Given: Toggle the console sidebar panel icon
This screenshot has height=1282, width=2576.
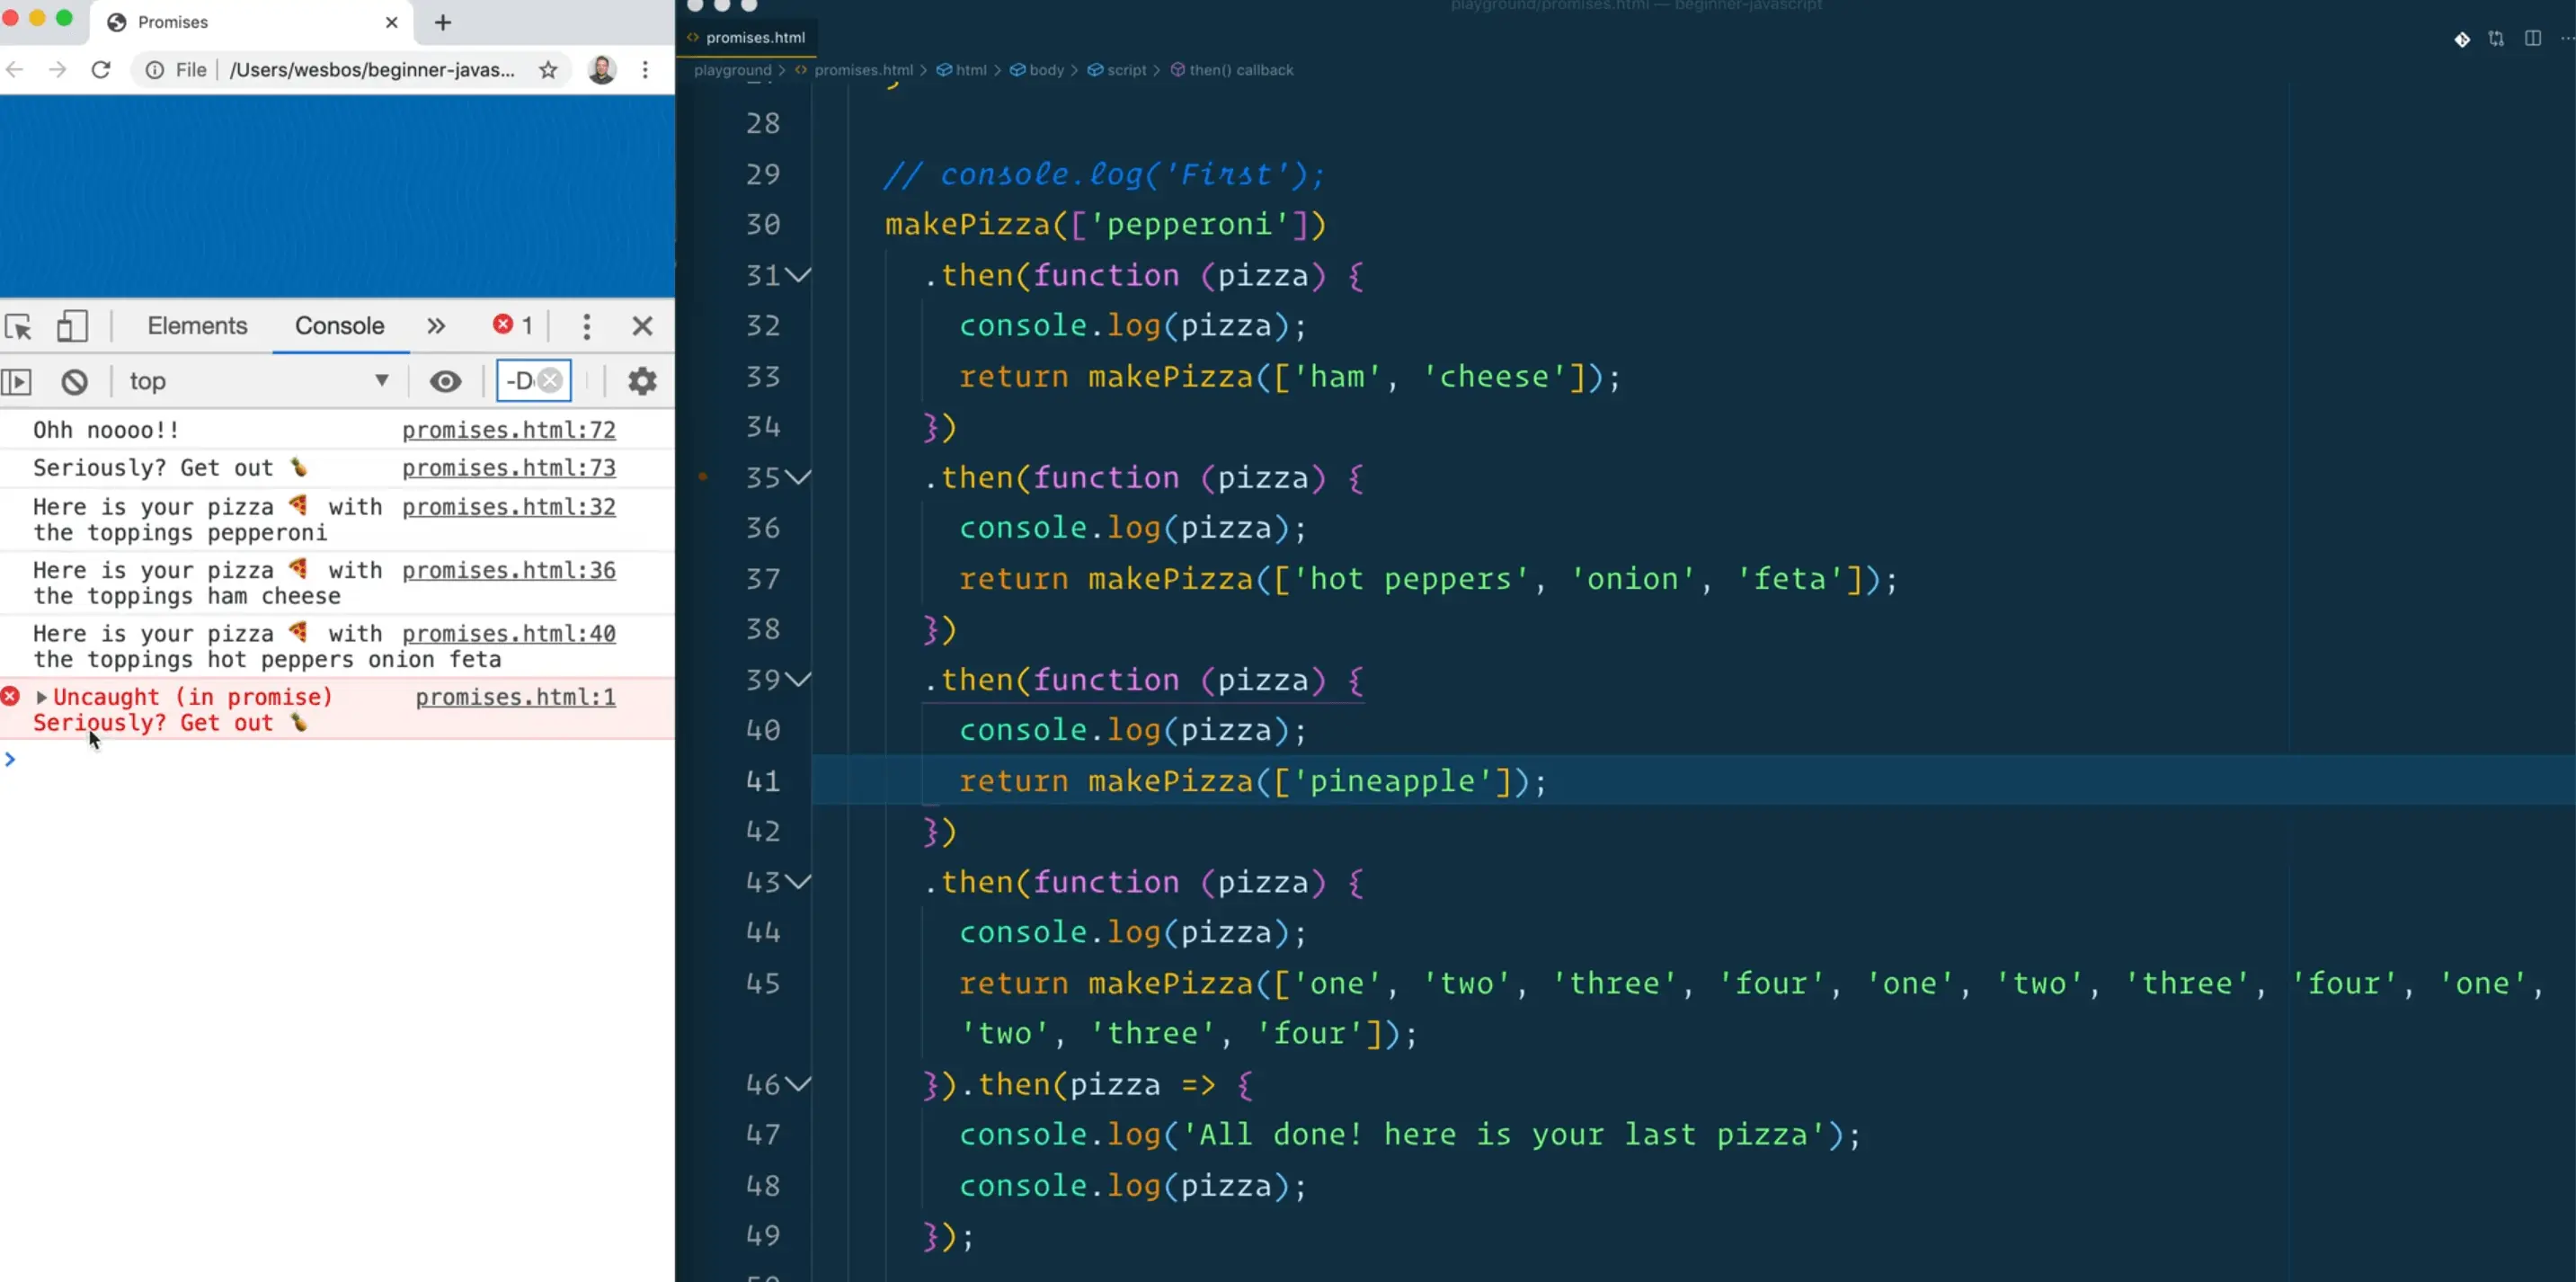Looking at the screenshot, I should point(17,381).
